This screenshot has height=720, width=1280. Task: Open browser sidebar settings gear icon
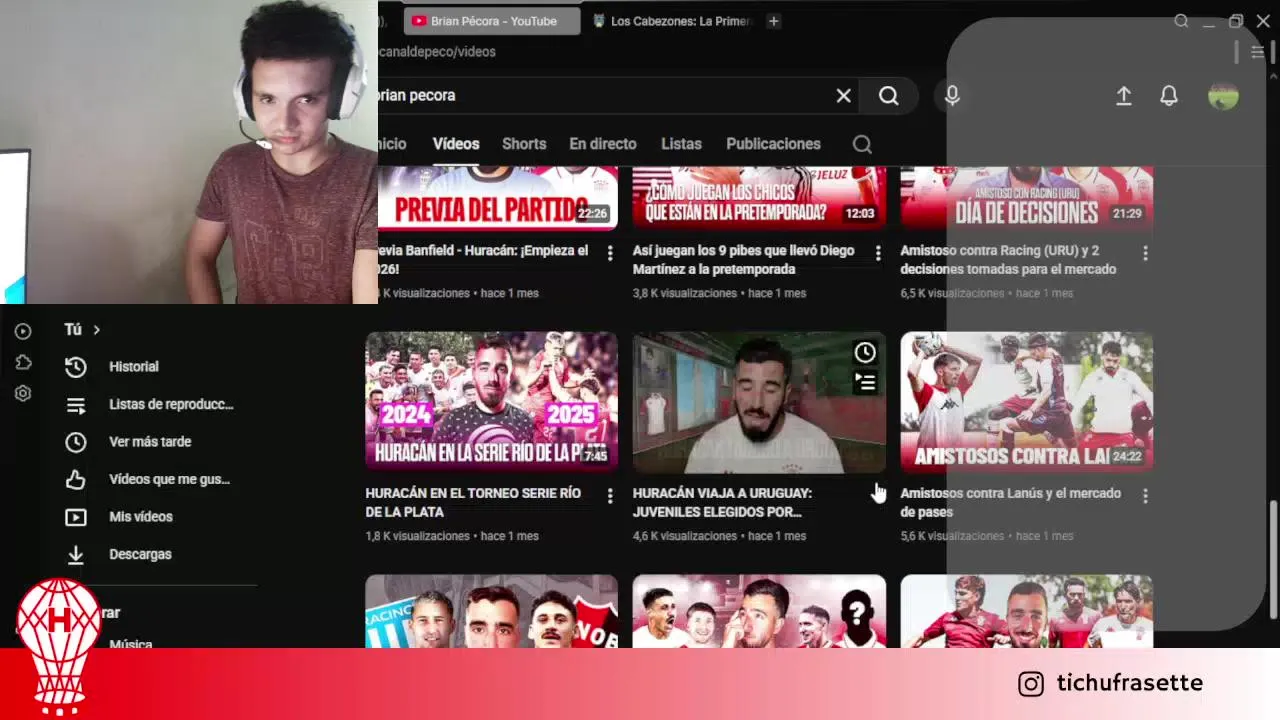[x=23, y=393]
